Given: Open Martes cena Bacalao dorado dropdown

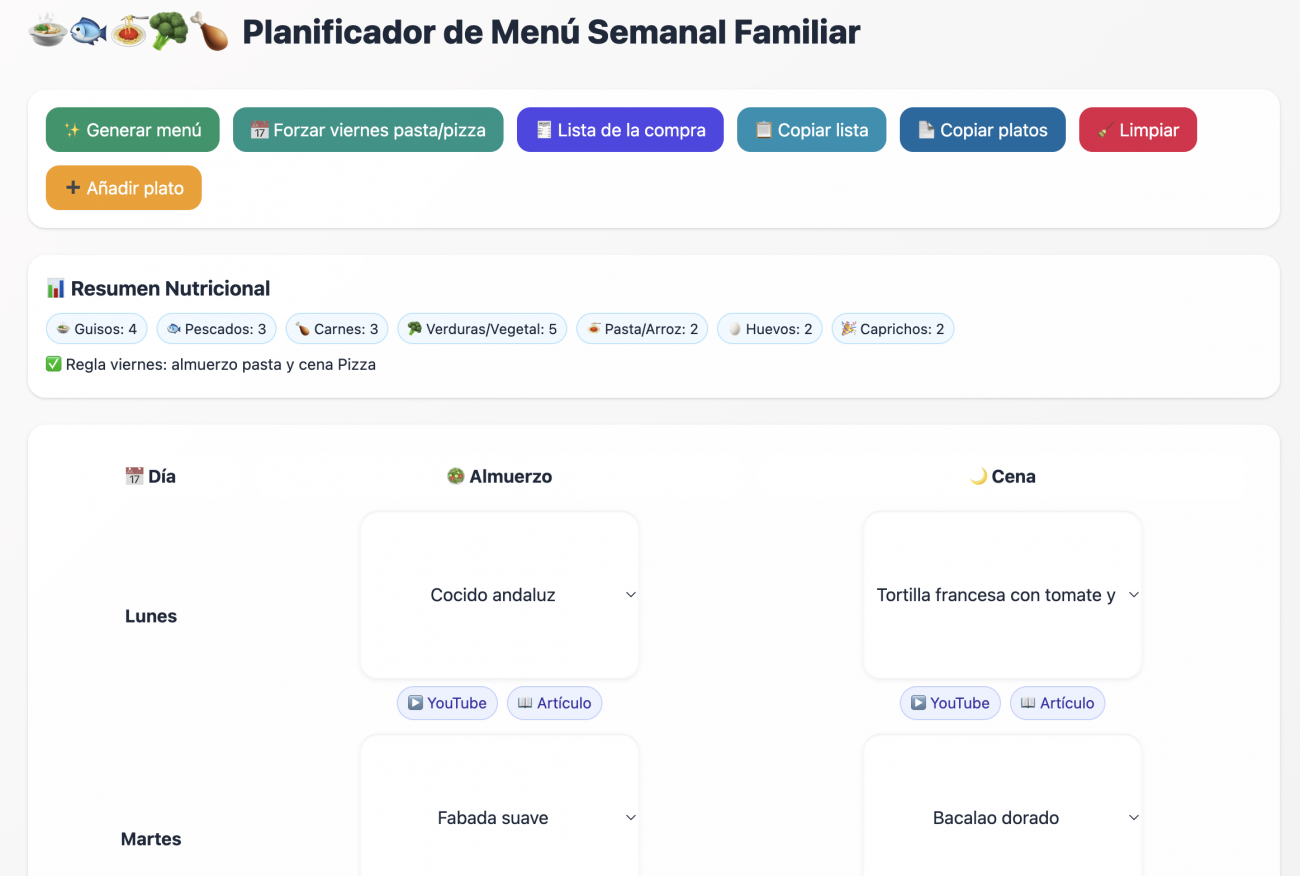Looking at the screenshot, I should (1002, 818).
